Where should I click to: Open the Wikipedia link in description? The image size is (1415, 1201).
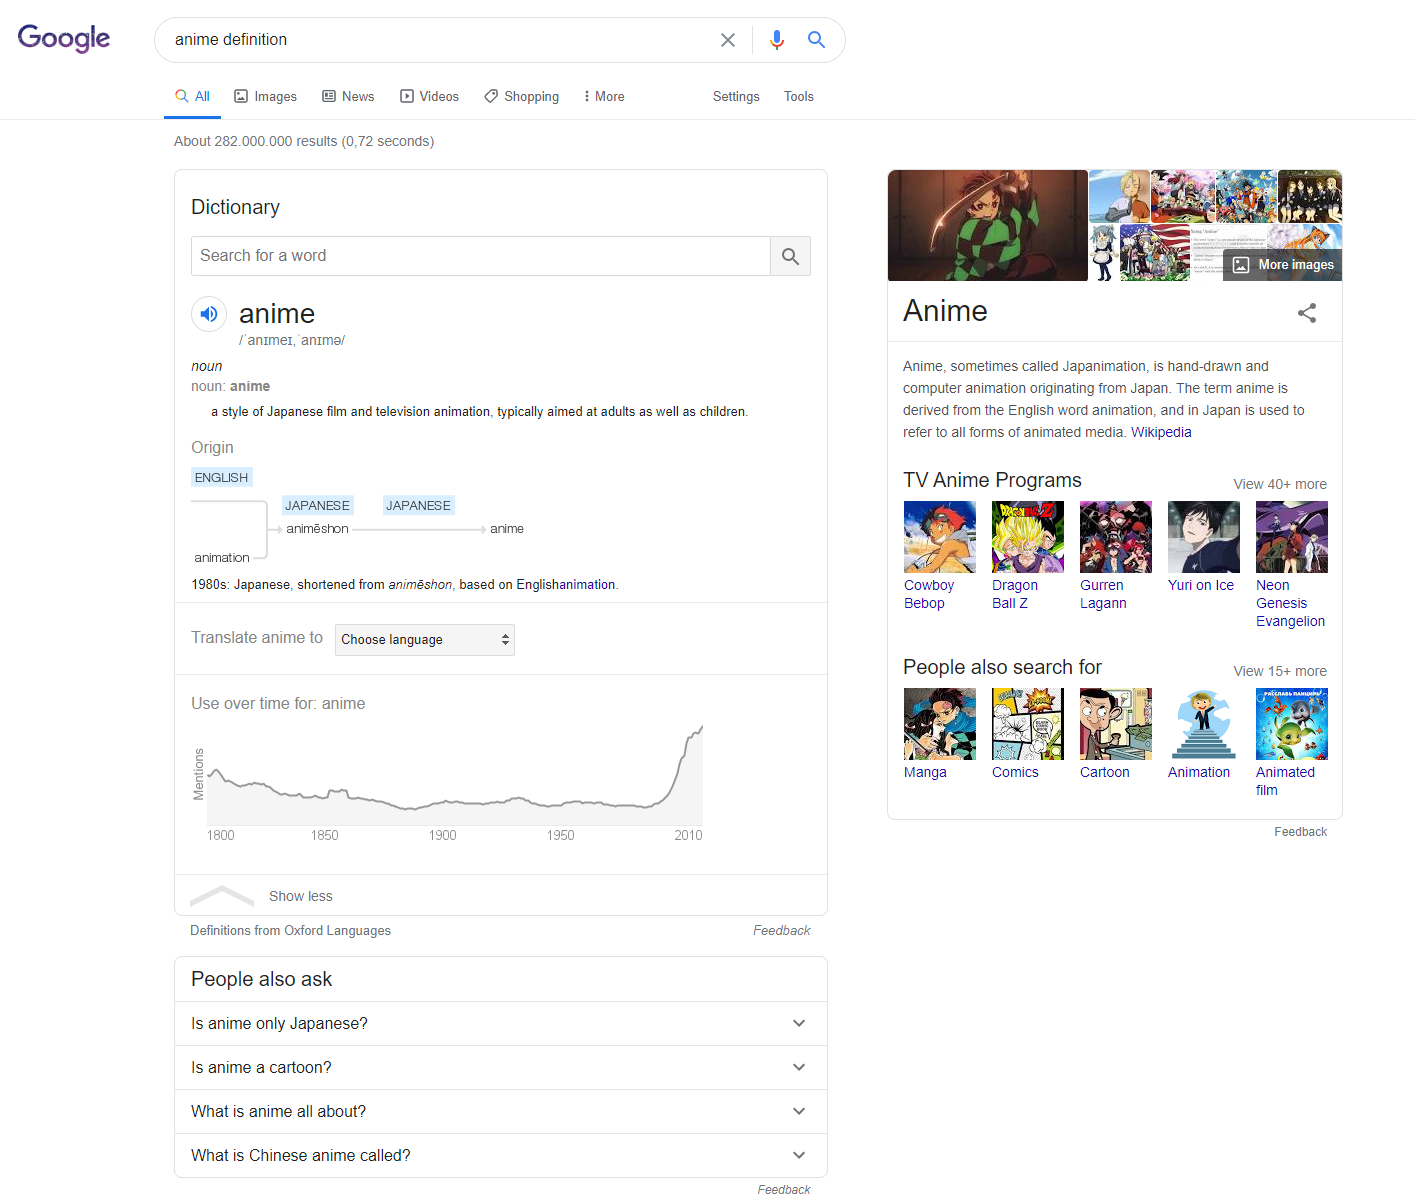[1161, 433]
